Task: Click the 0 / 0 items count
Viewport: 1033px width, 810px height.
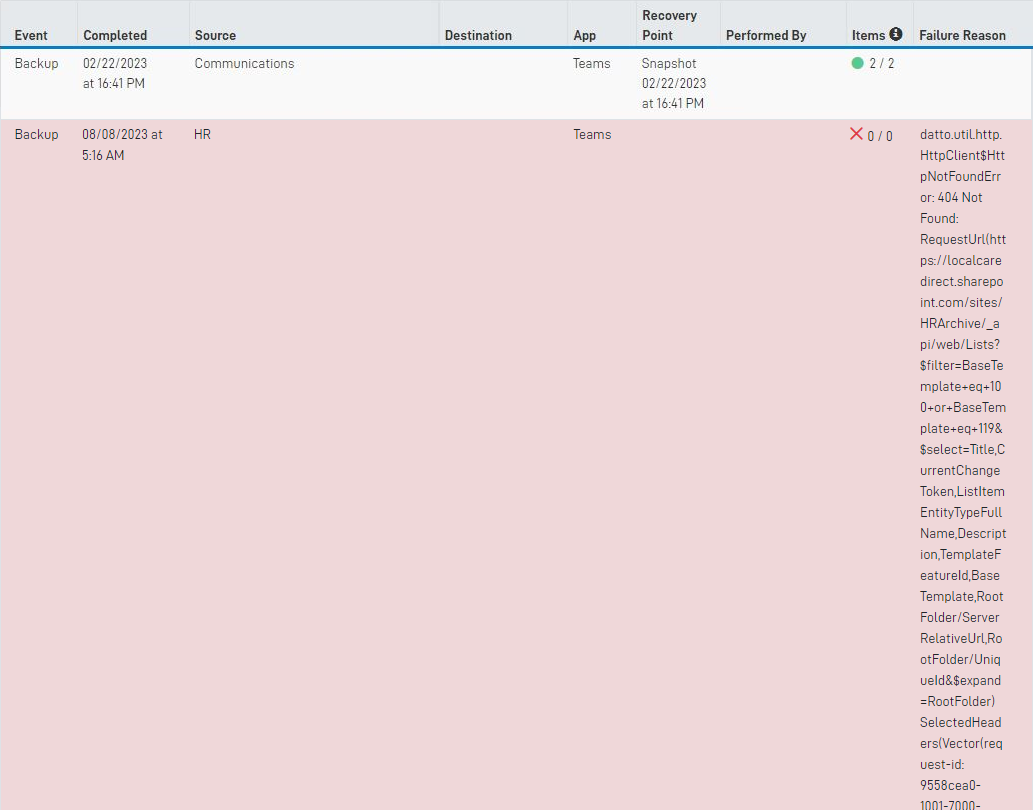Action: point(880,136)
